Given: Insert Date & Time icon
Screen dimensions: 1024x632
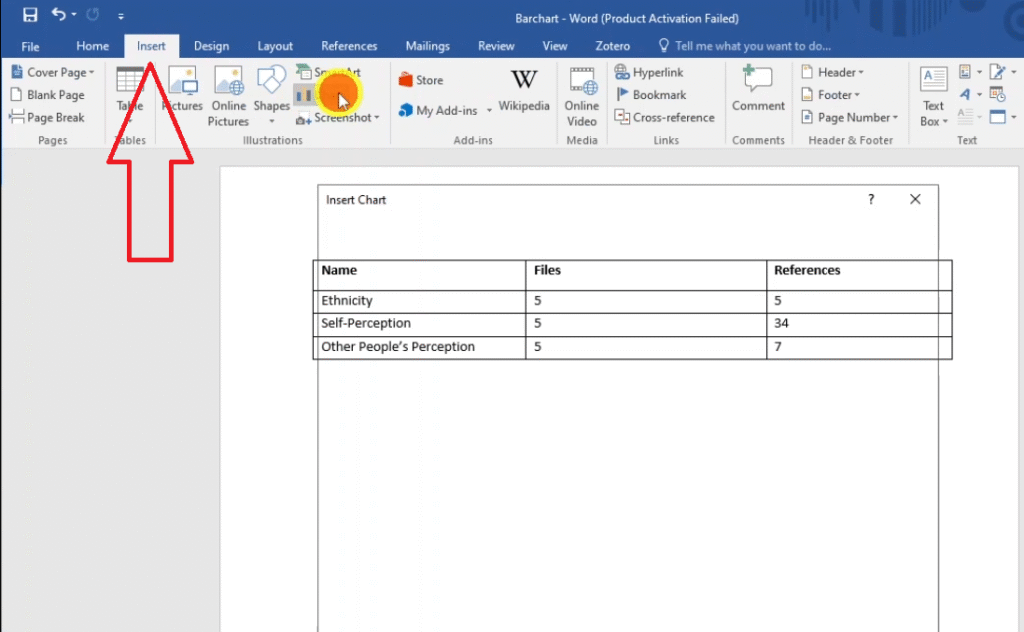Looking at the screenshot, I should pos(997,95).
